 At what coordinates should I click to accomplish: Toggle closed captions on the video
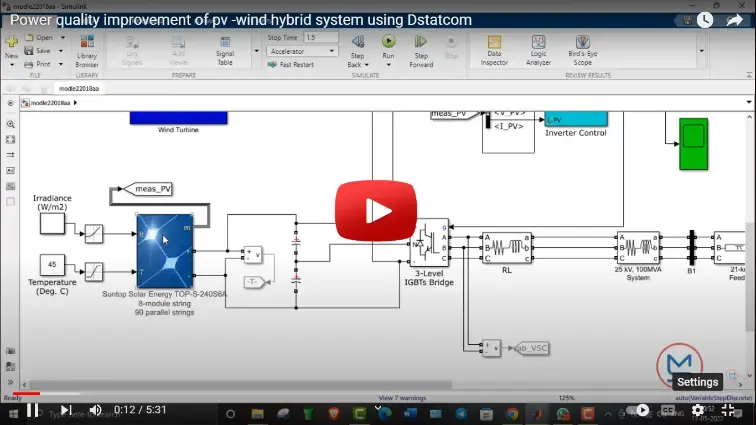[668, 410]
